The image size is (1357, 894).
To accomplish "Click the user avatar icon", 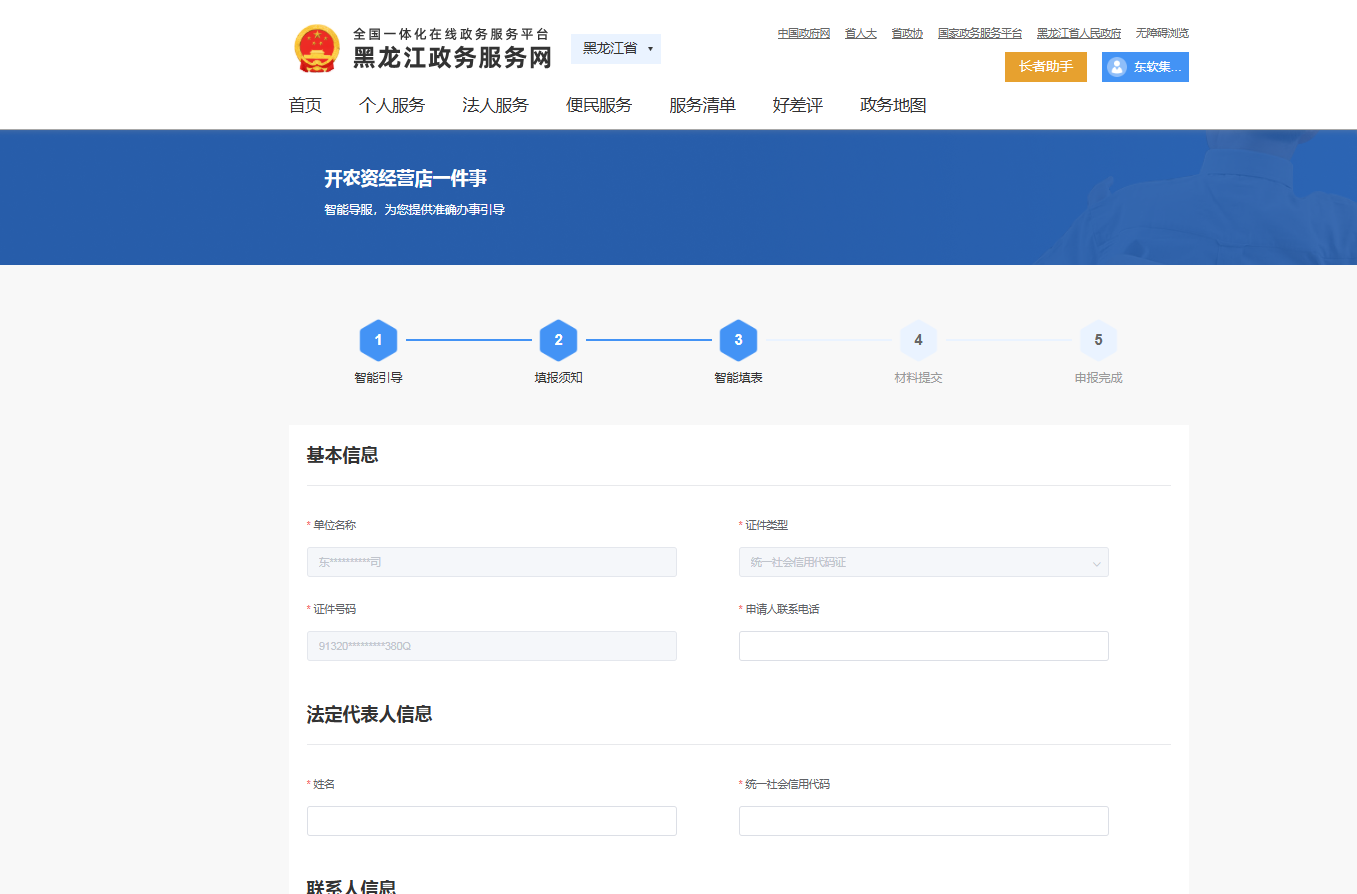I will coord(1117,67).
